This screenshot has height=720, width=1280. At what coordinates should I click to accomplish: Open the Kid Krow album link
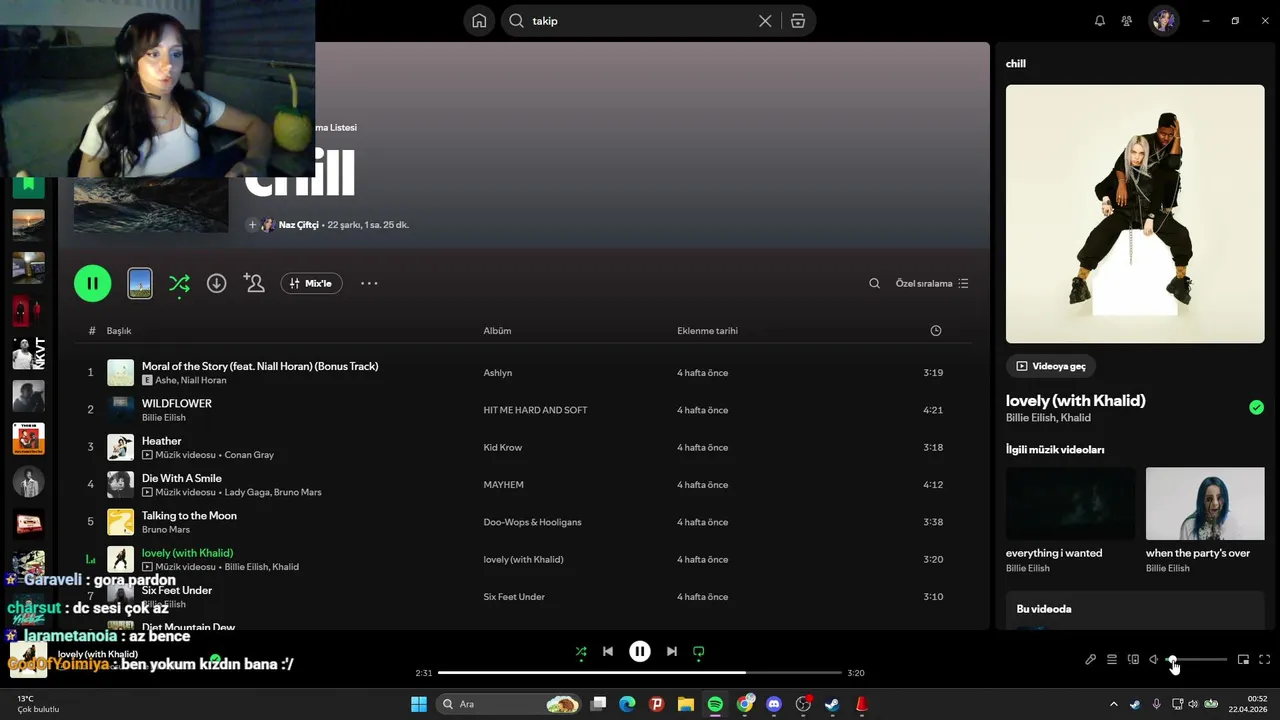click(x=503, y=448)
